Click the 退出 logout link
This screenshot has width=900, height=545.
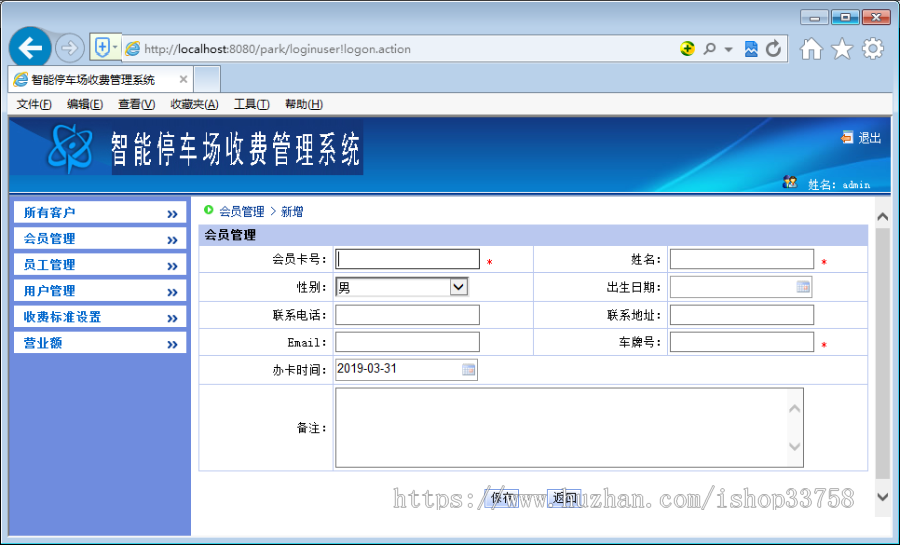click(x=869, y=138)
